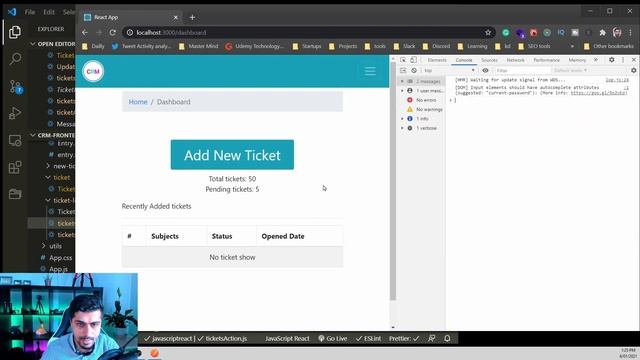The image size is (640, 360).
Task: Show more DevTools tabs chevron
Action: tap(596, 60)
